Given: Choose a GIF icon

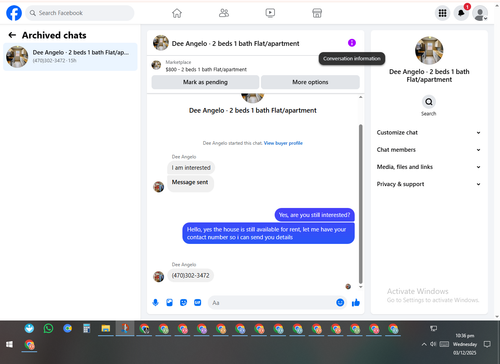Looking at the screenshot, I should click(198, 302).
